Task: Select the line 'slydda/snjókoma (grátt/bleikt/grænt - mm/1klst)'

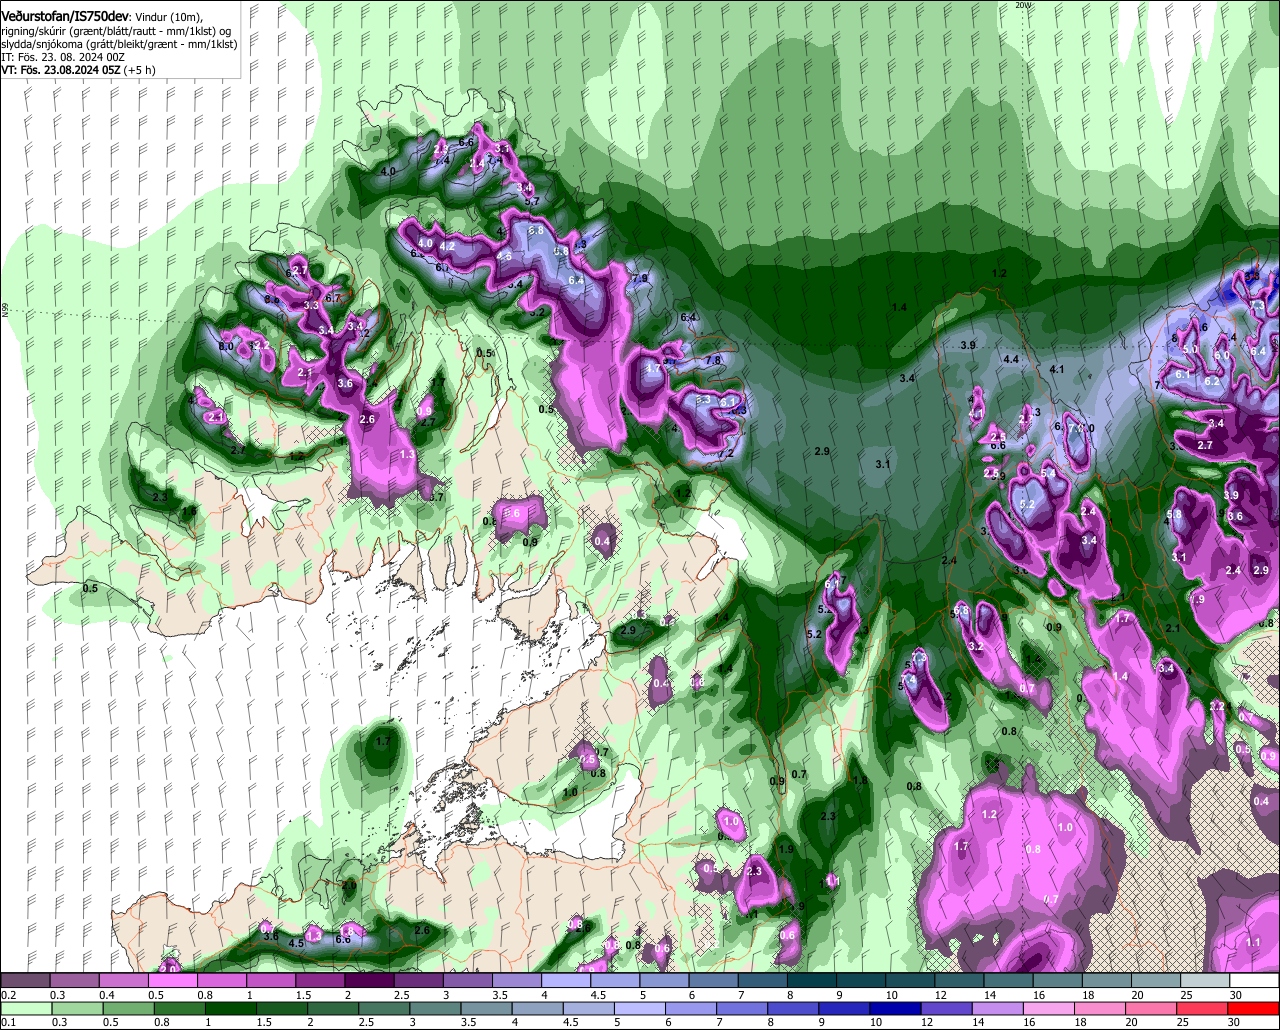Action: (x=119, y=47)
